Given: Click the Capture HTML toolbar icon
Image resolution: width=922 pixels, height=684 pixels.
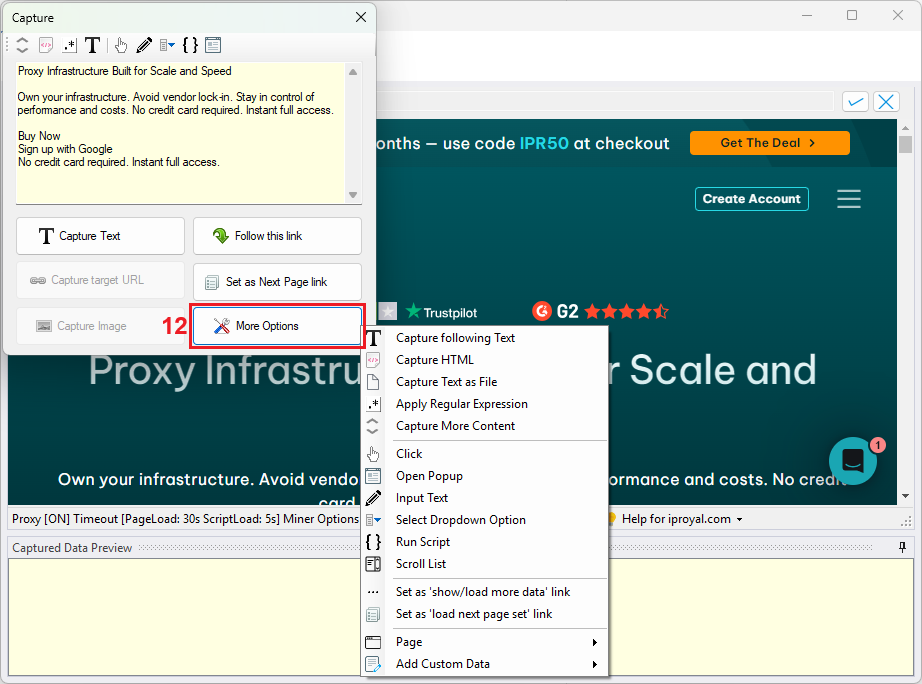Looking at the screenshot, I should (46, 45).
